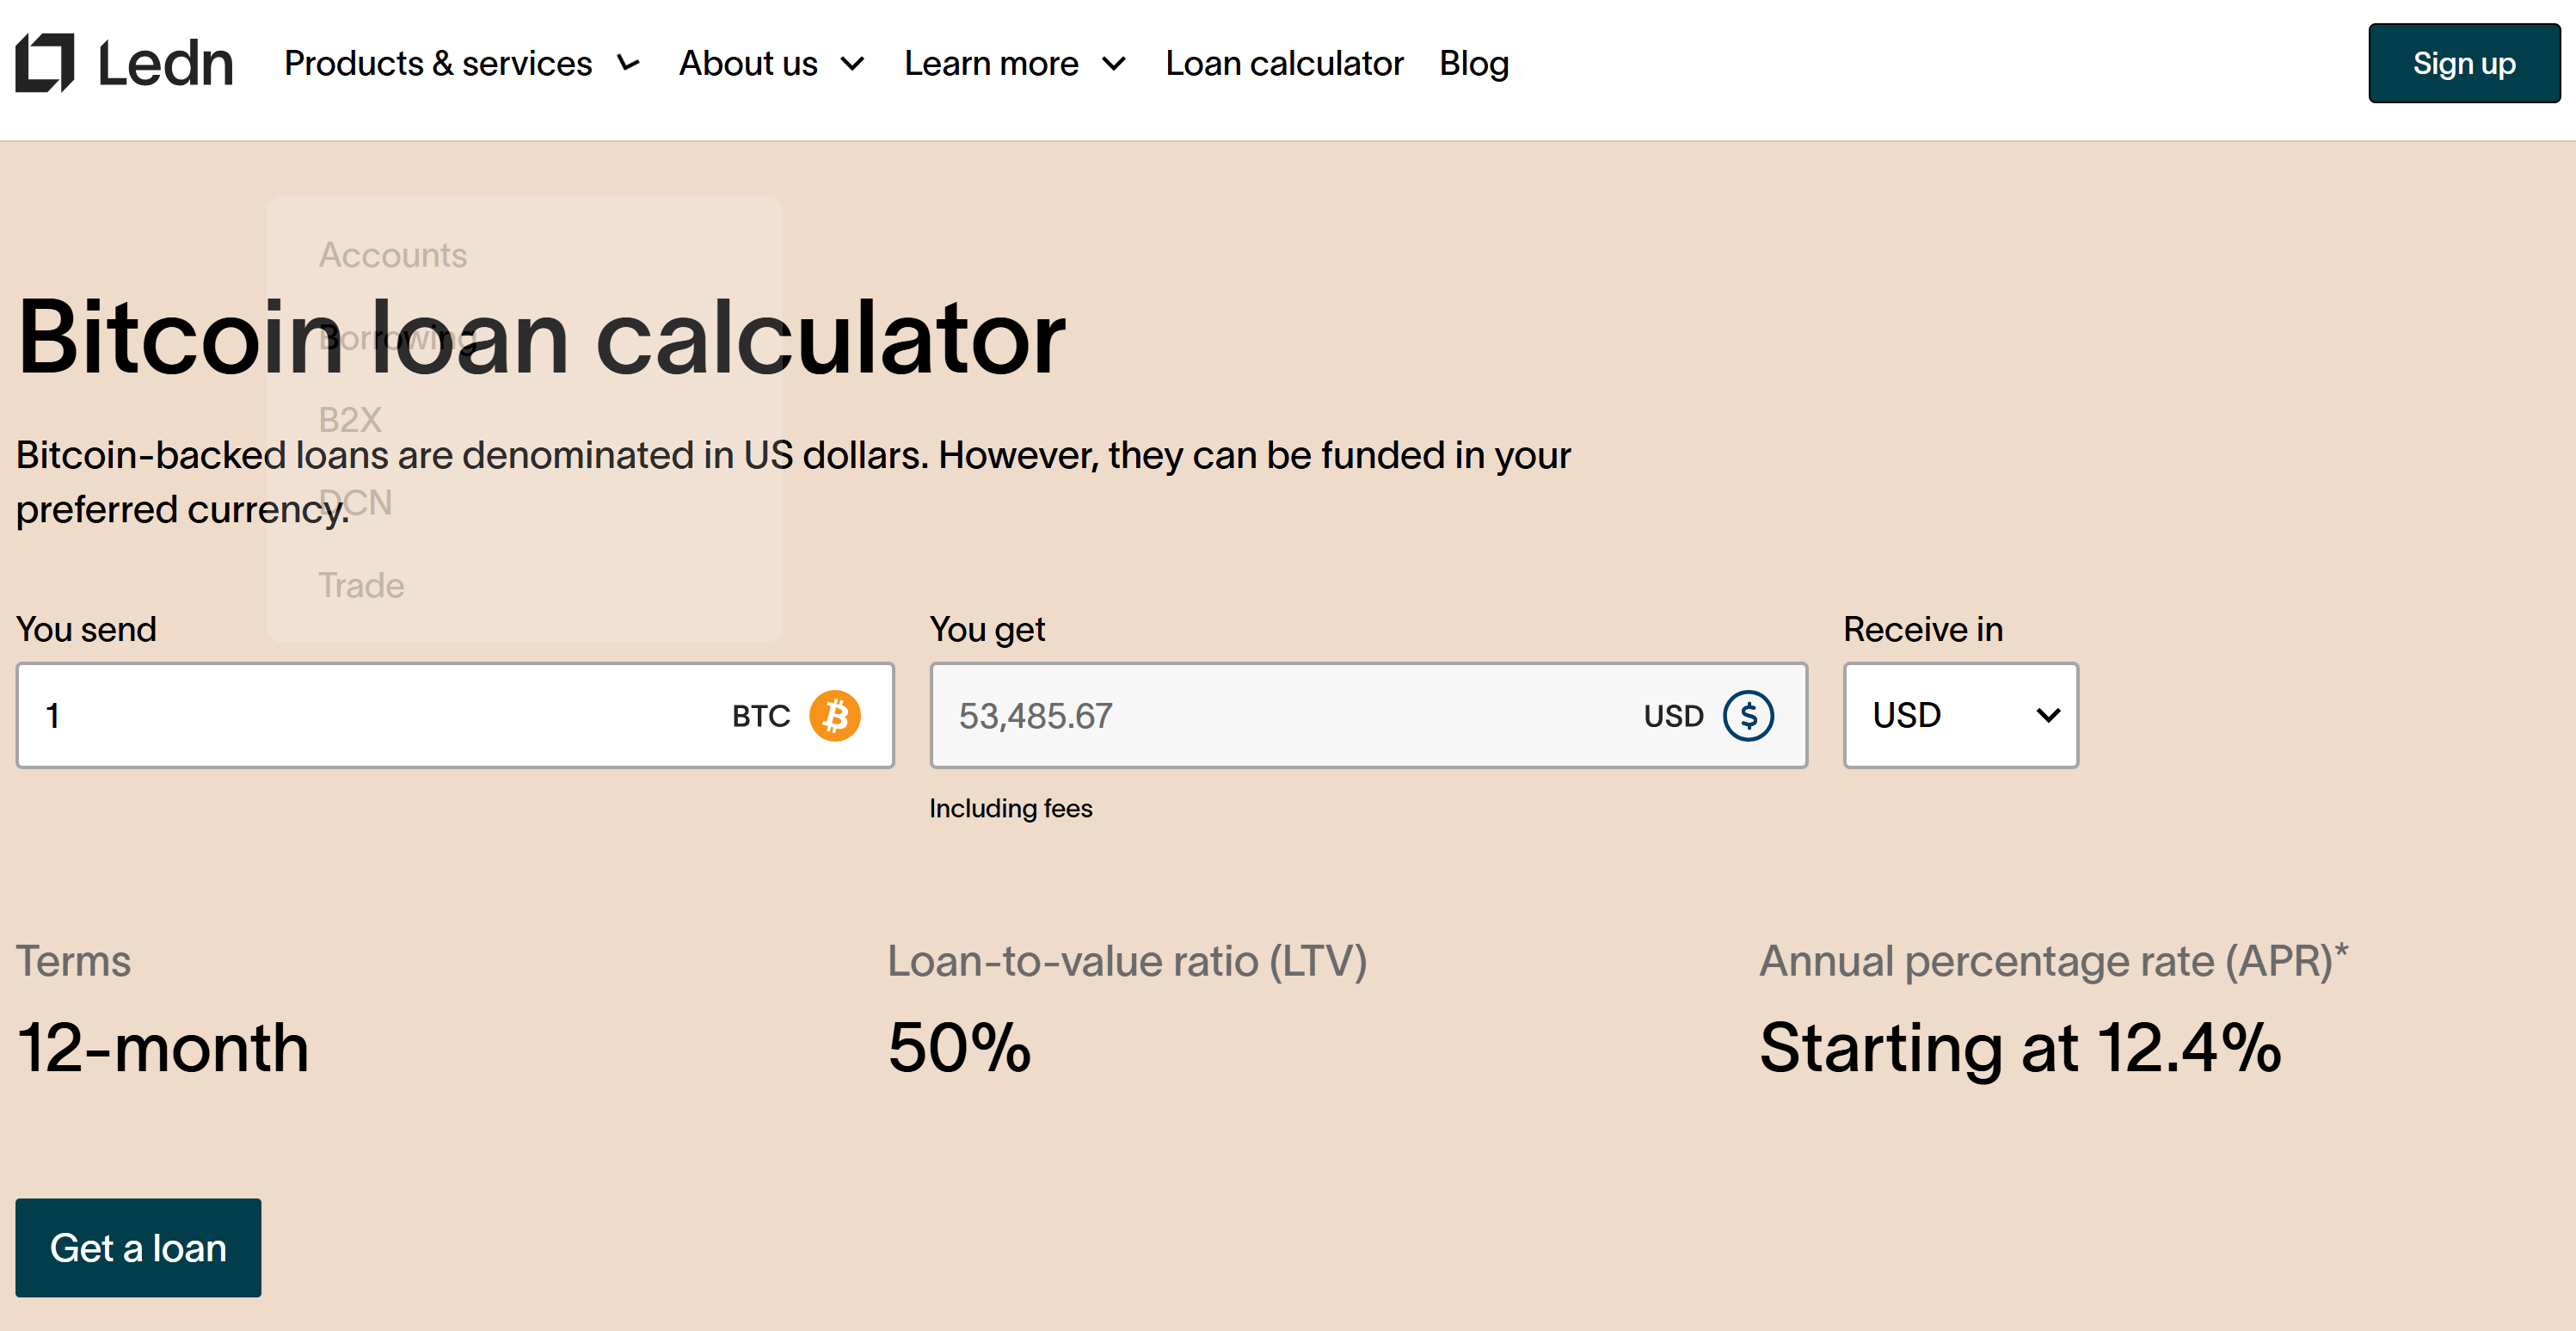The width and height of the screenshot is (2576, 1331).
Task: Click the Ledn wordmark text
Action: coord(166,64)
